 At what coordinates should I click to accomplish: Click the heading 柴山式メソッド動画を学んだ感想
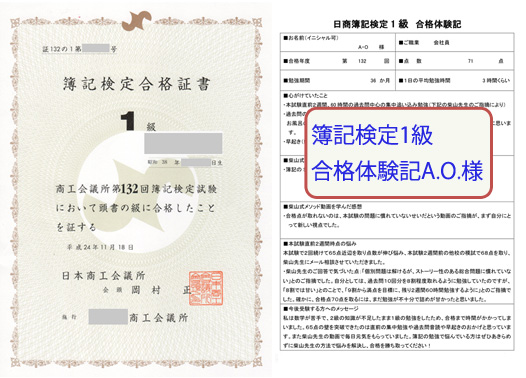click(322, 207)
